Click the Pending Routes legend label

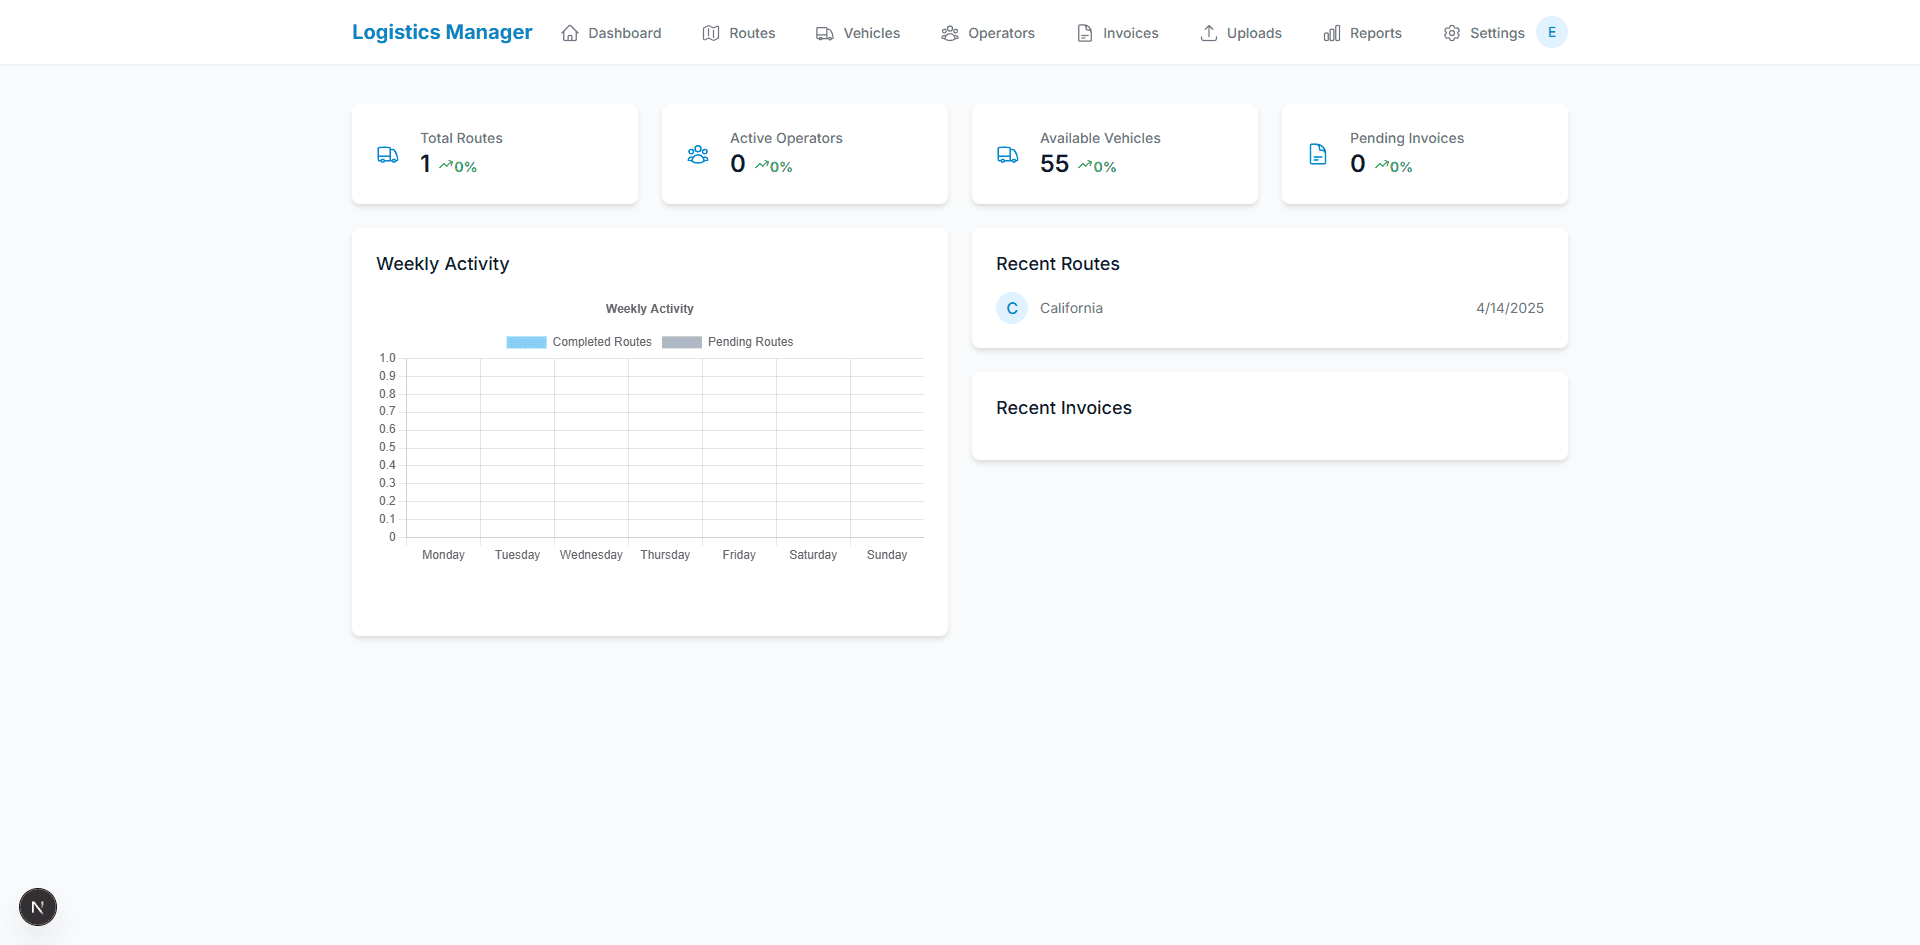(x=751, y=342)
